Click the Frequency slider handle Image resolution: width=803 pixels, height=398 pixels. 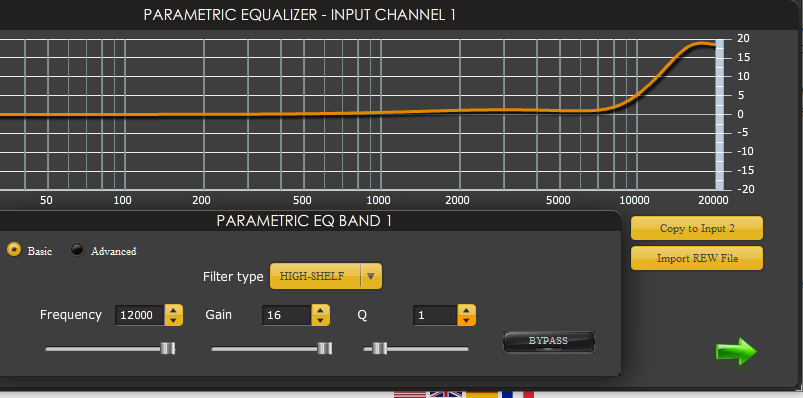[x=167, y=348]
